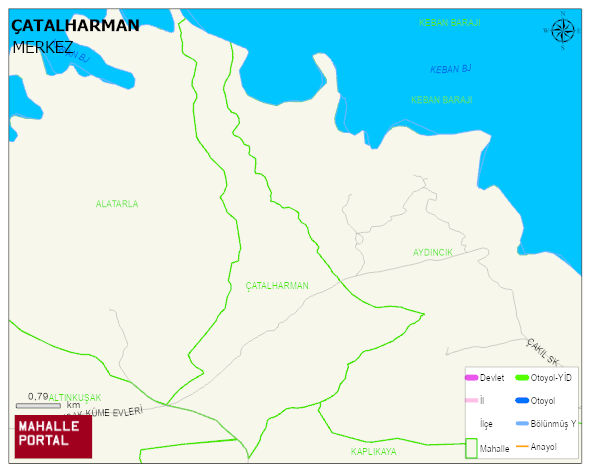Viewport: 591px width, 472px height.
Task: Click the Bölünmüş Y legend label
Action: [x=553, y=424]
